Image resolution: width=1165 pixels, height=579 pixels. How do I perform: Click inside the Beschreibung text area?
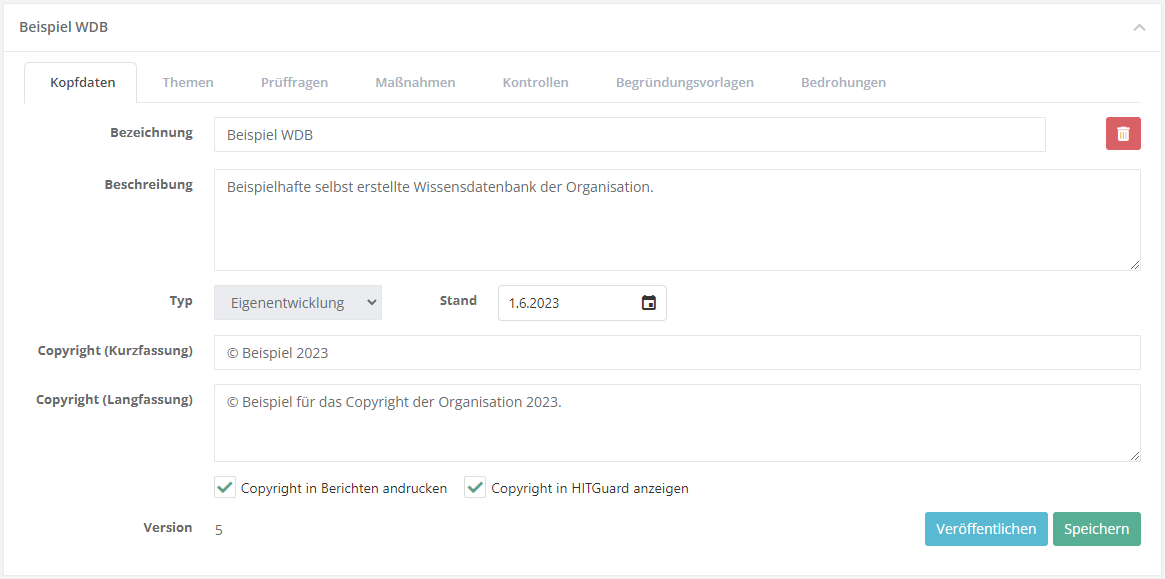click(x=676, y=220)
